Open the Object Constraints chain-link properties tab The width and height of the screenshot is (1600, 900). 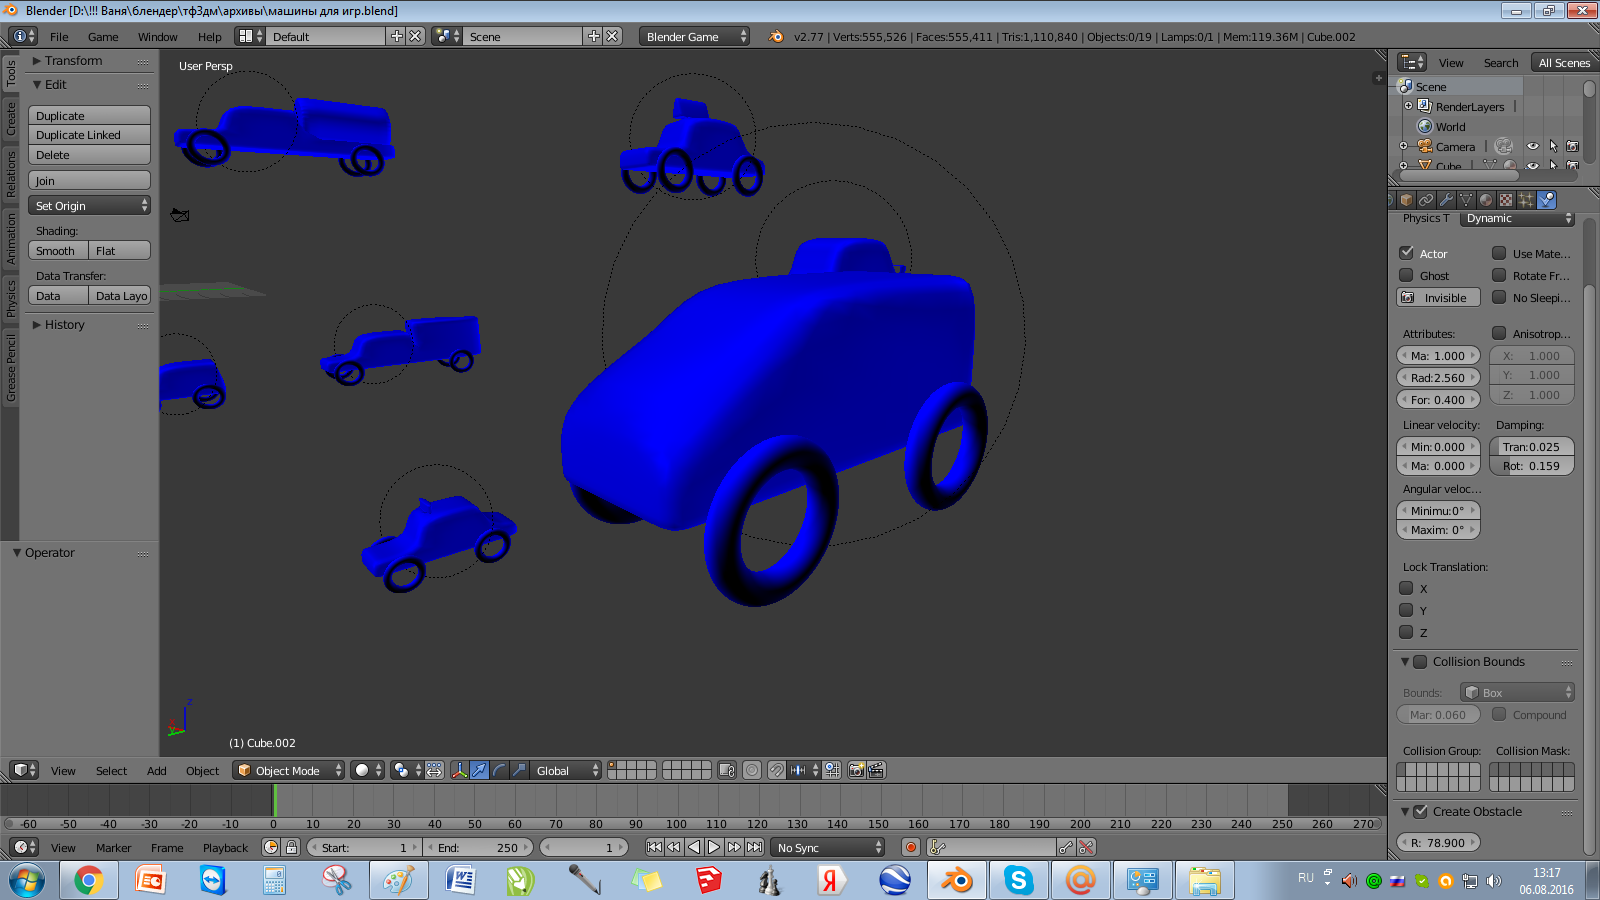(x=1426, y=200)
